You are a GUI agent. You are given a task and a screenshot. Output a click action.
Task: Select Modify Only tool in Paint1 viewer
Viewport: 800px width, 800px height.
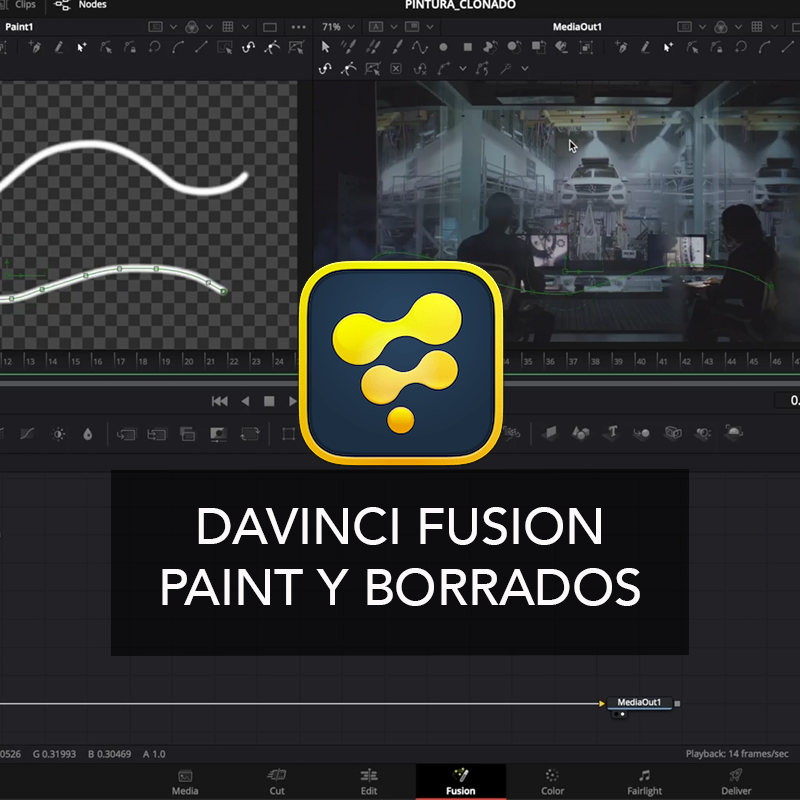click(106, 47)
